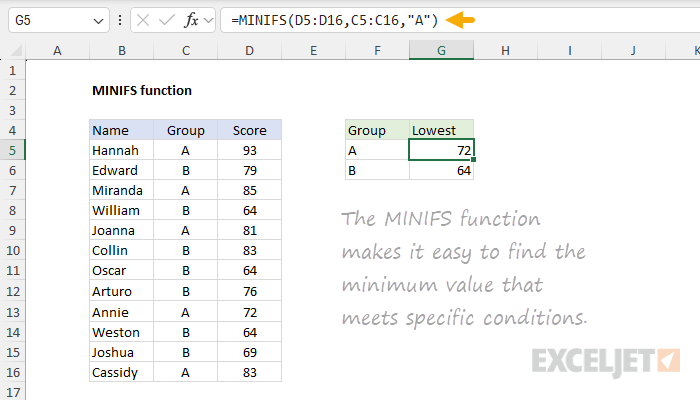Select column H header

505,50
